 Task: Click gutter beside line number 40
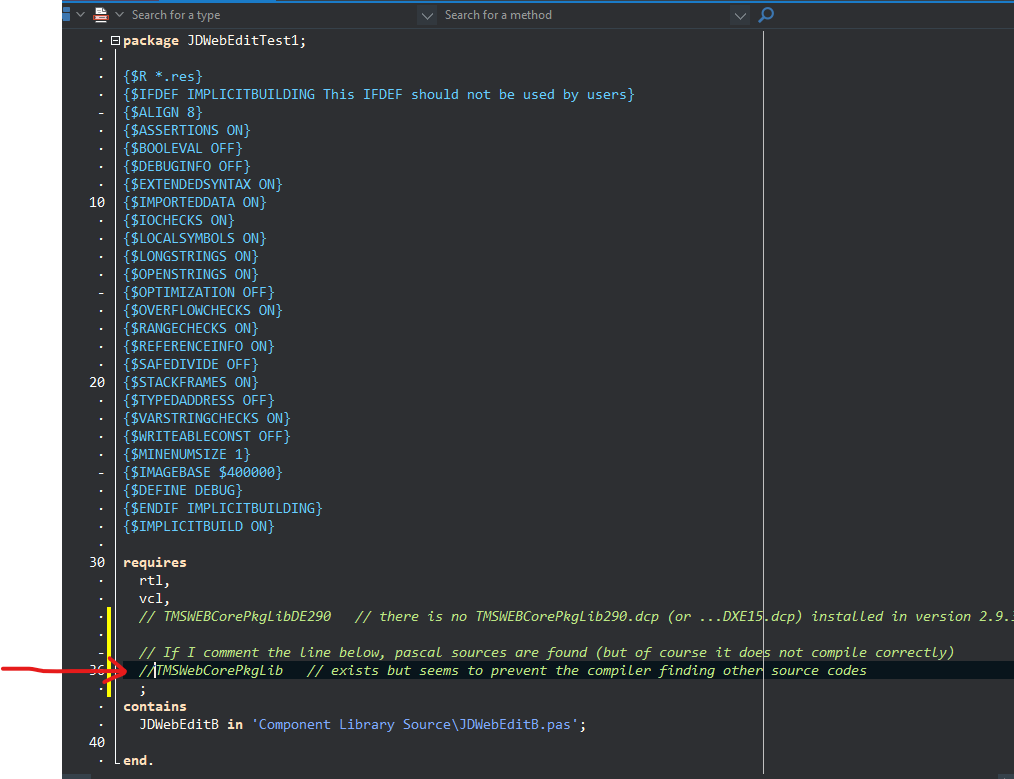(97, 742)
